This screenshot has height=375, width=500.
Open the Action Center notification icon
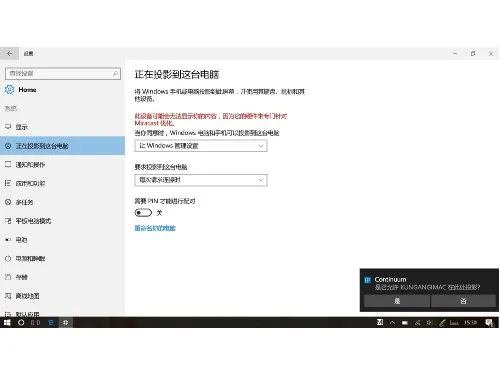tap(489, 323)
